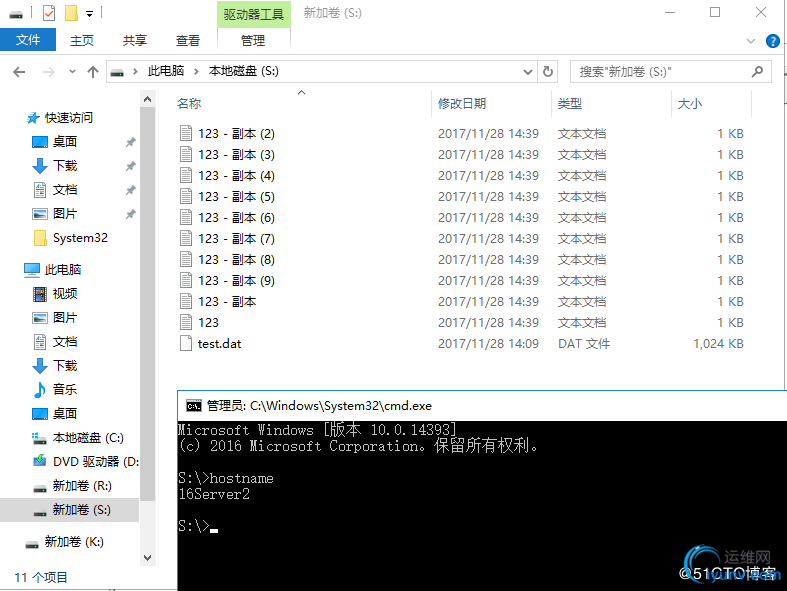Select file 123 - 副本 (4)
The width and height of the screenshot is (787, 591).
[x=236, y=176]
